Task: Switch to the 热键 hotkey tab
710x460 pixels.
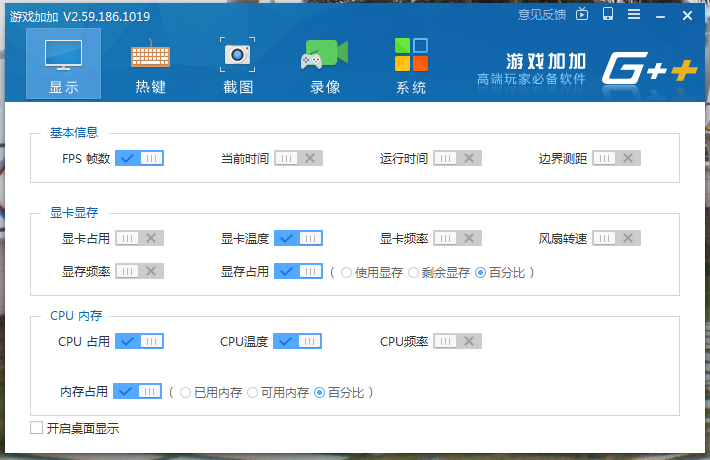Action: [150, 66]
